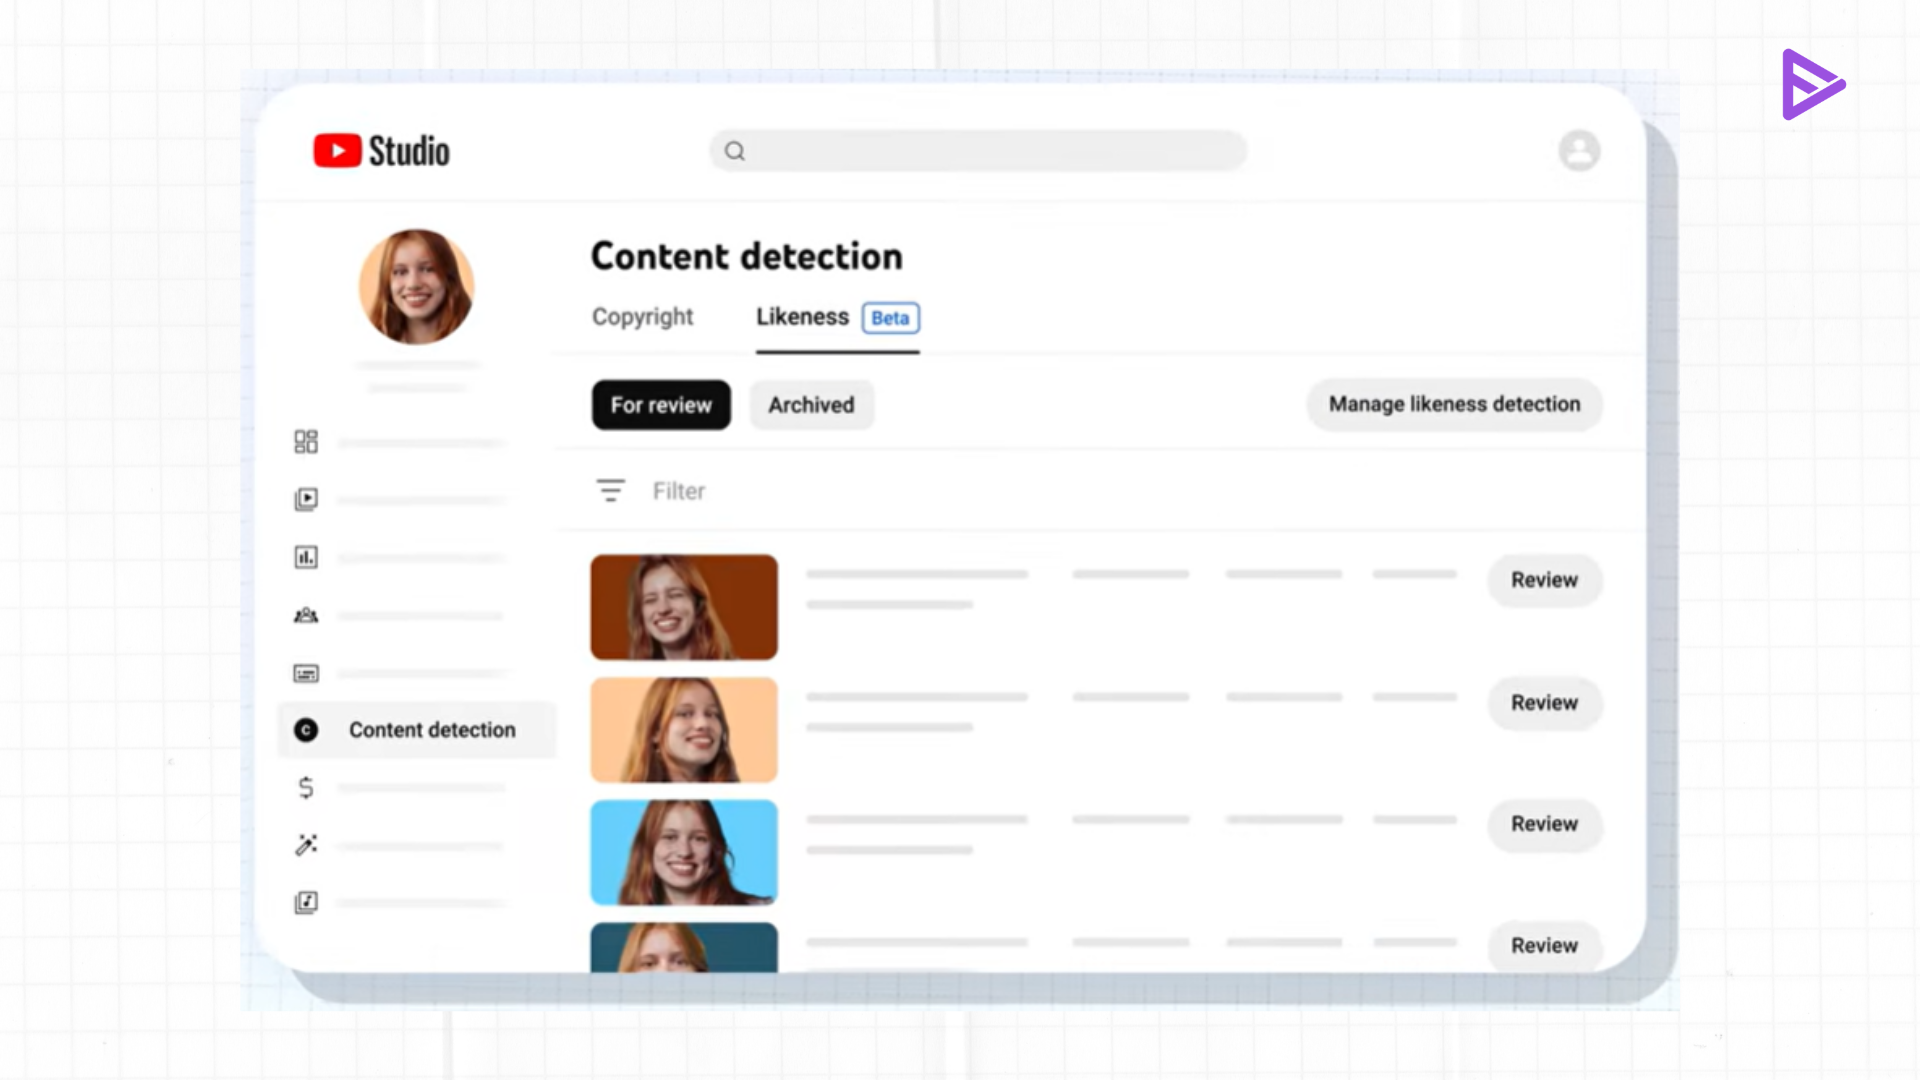Click the YouTube Studio logo

click(x=380, y=150)
